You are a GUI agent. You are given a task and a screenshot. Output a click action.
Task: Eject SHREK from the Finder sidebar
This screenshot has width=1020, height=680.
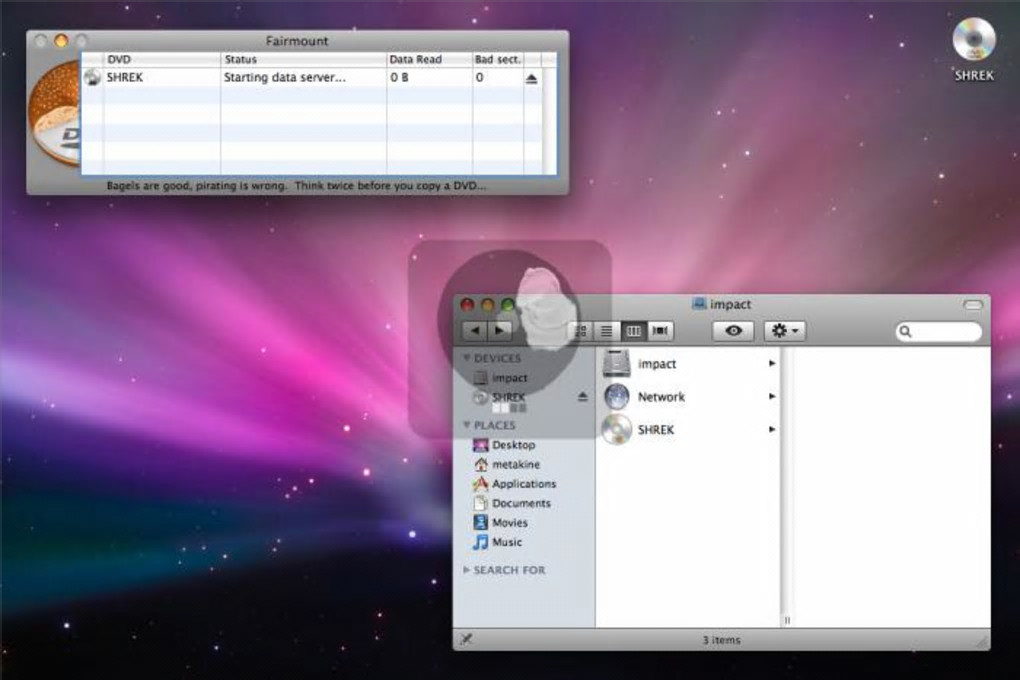582,397
